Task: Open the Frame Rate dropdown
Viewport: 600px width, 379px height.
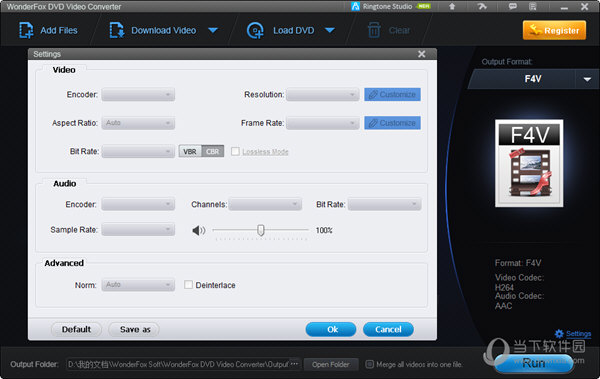Action: pyautogui.click(x=323, y=123)
